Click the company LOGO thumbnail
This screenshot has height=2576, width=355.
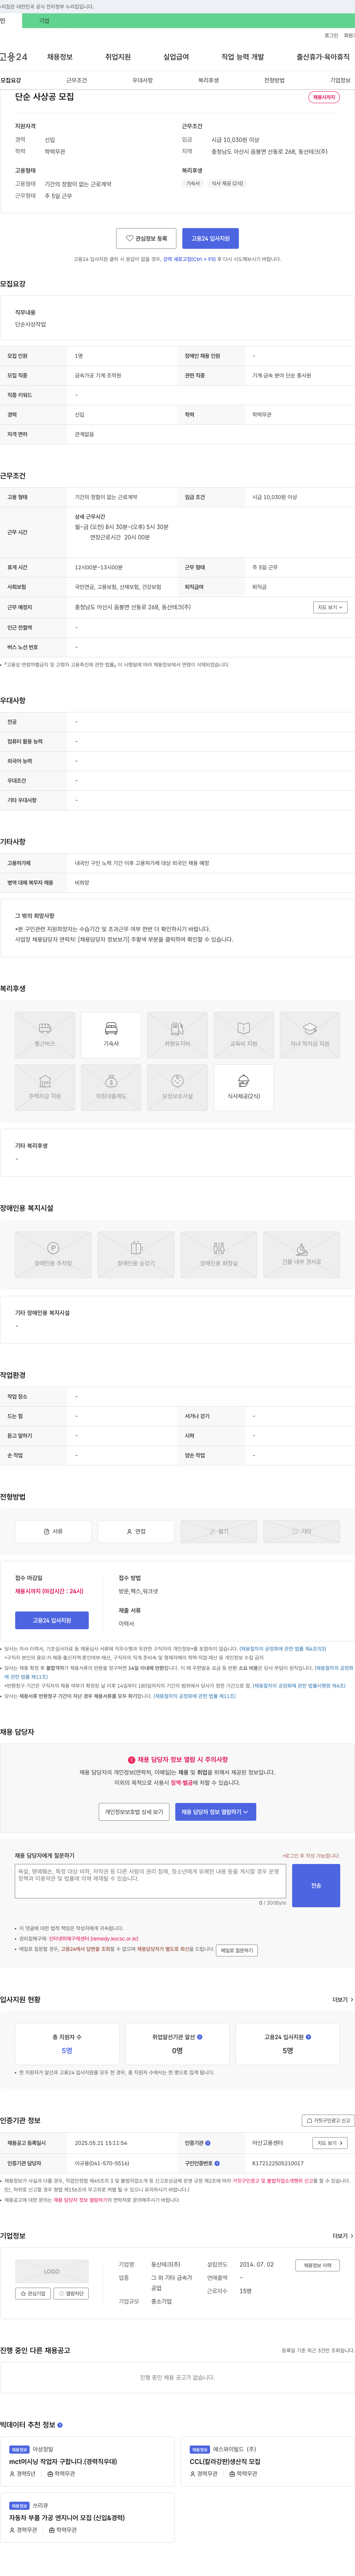point(52,2271)
